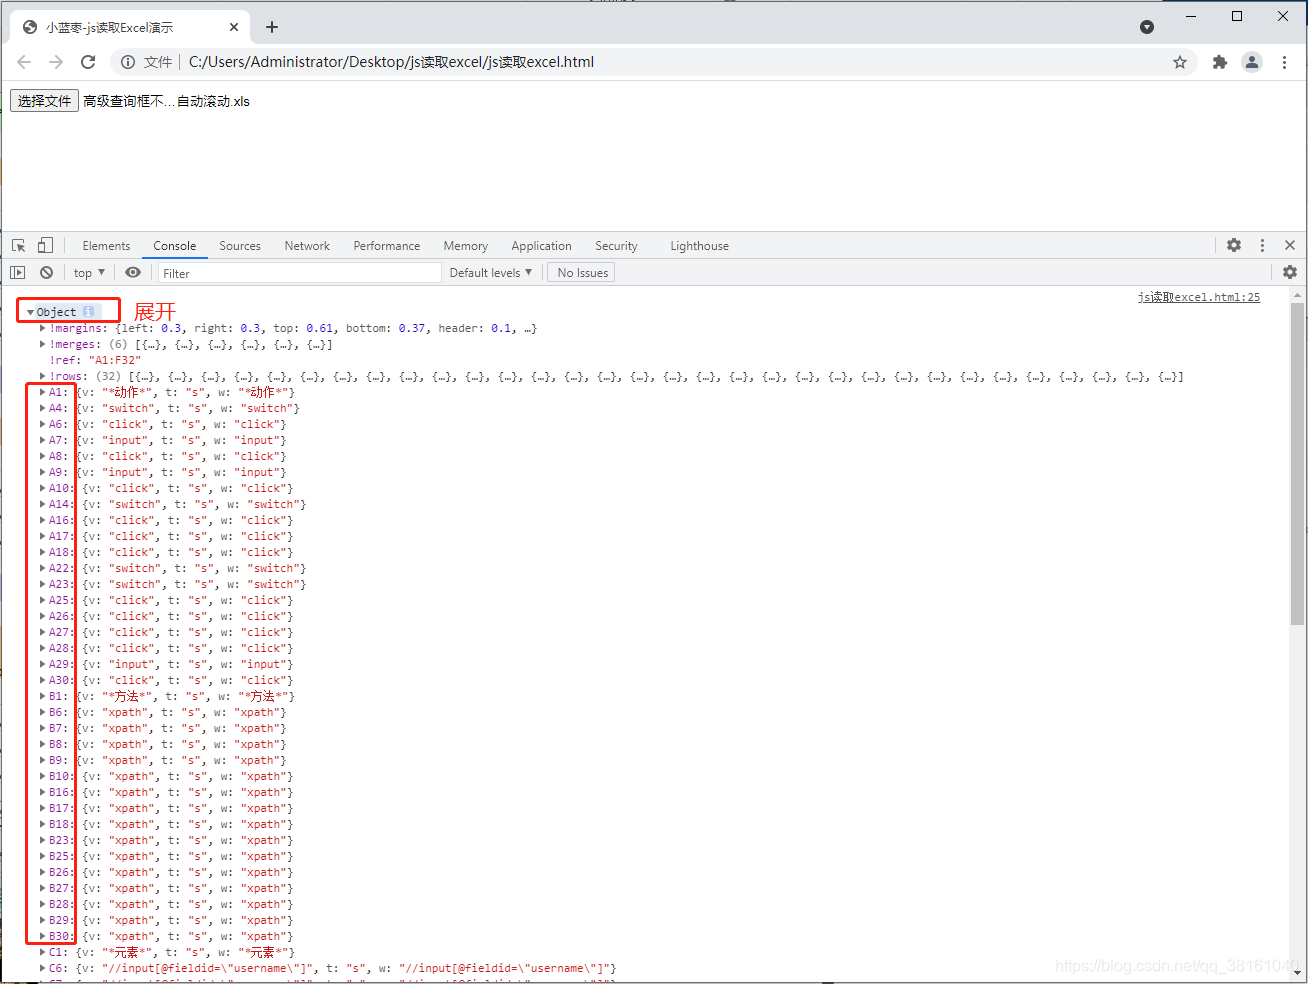Open the browser extensions puzzle icon
This screenshot has height=984, width=1308.
pyautogui.click(x=1219, y=62)
